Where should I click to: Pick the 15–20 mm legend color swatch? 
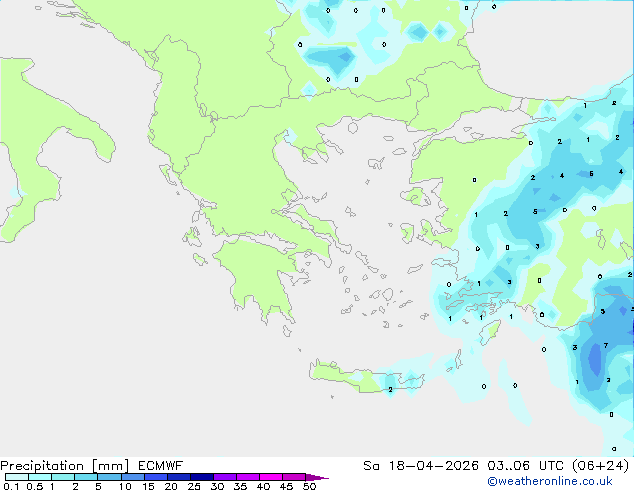155,477
